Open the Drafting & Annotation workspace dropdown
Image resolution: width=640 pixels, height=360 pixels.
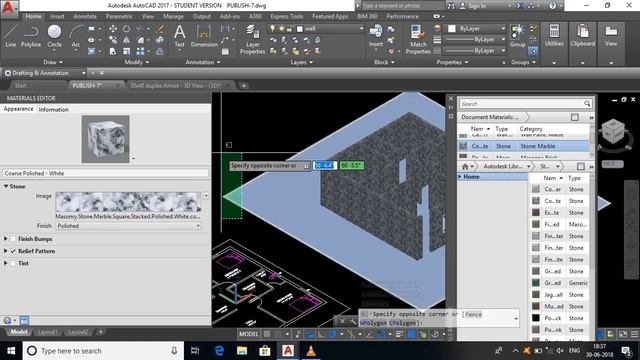pos(45,73)
